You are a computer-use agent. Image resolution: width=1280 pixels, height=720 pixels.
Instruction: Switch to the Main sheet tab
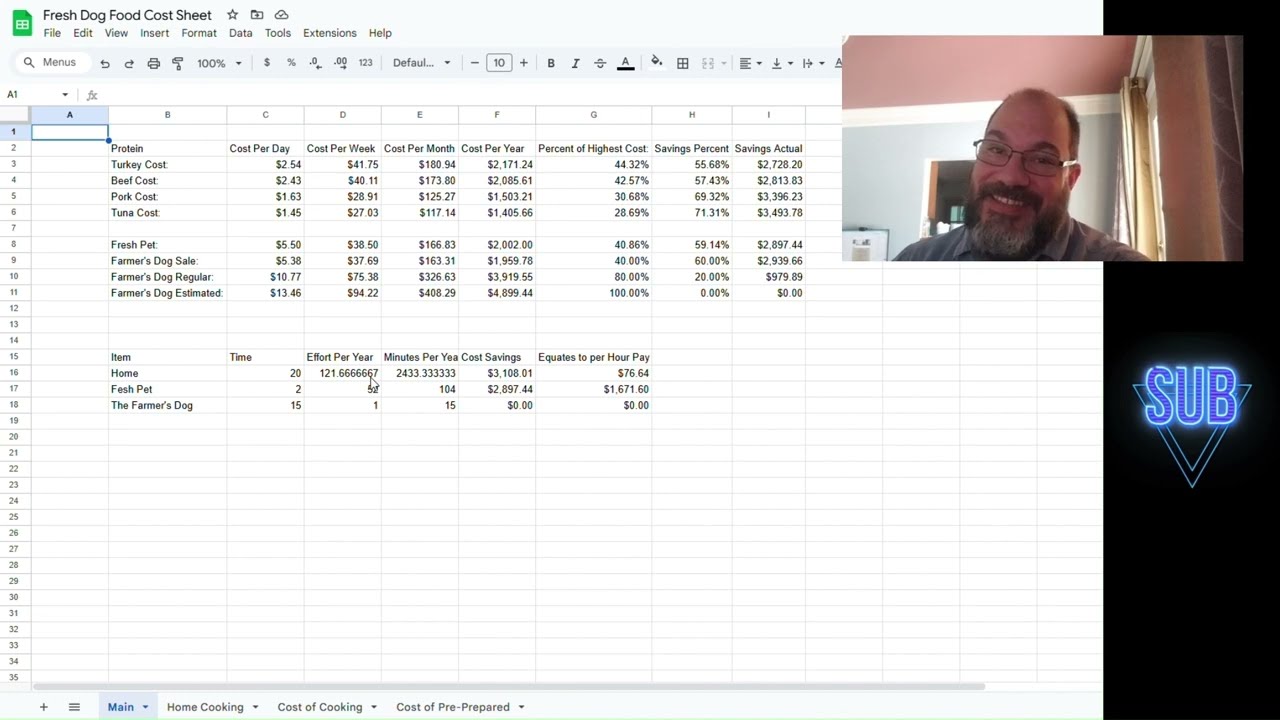click(x=121, y=707)
